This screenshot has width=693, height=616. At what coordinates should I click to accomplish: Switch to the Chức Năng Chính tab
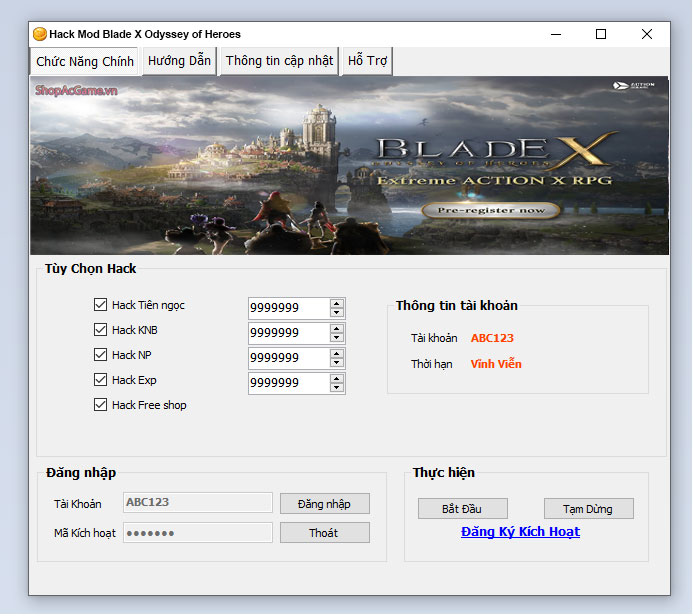click(85, 61)
